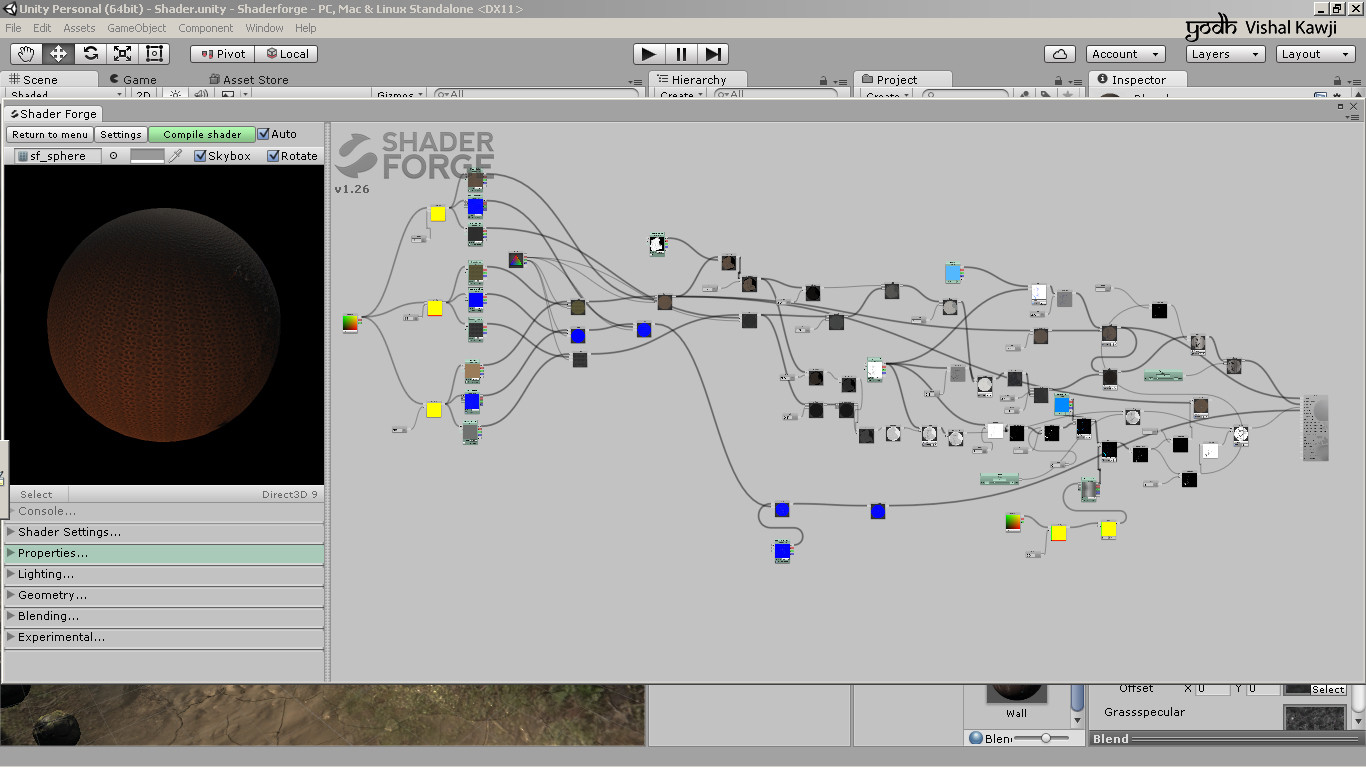The height and width of the screenshot is (768, 1366).
Task: Click the 3D shader preview sphere
Action: point(163,327)
